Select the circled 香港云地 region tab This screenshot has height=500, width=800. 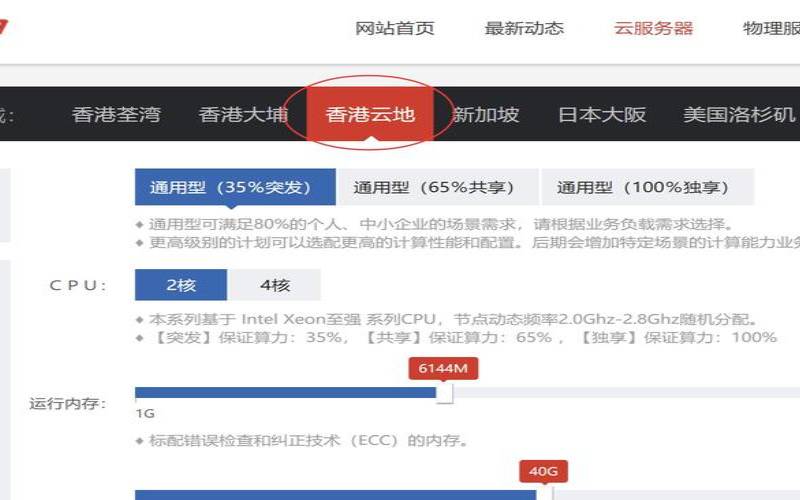tap(370, 114)
